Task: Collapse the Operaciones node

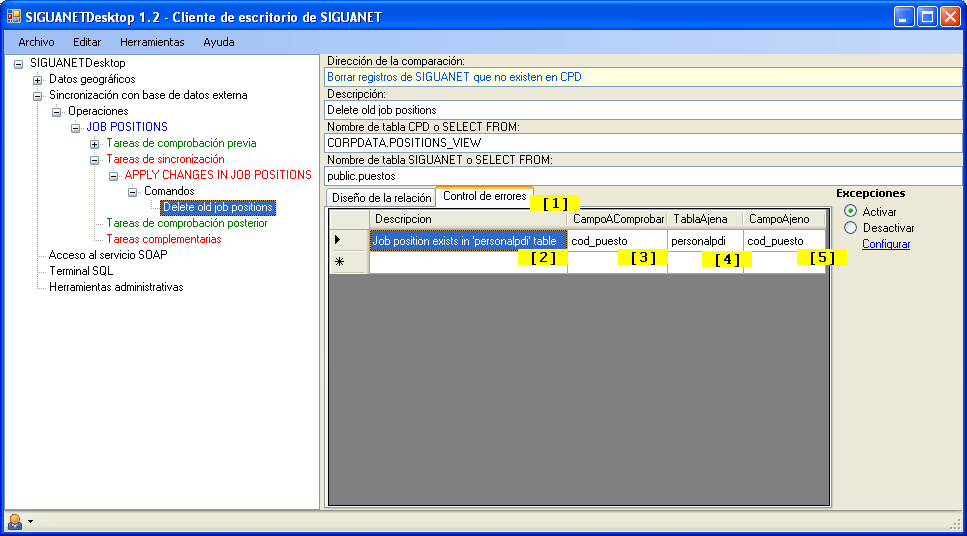Action: (x=57, y=112)
